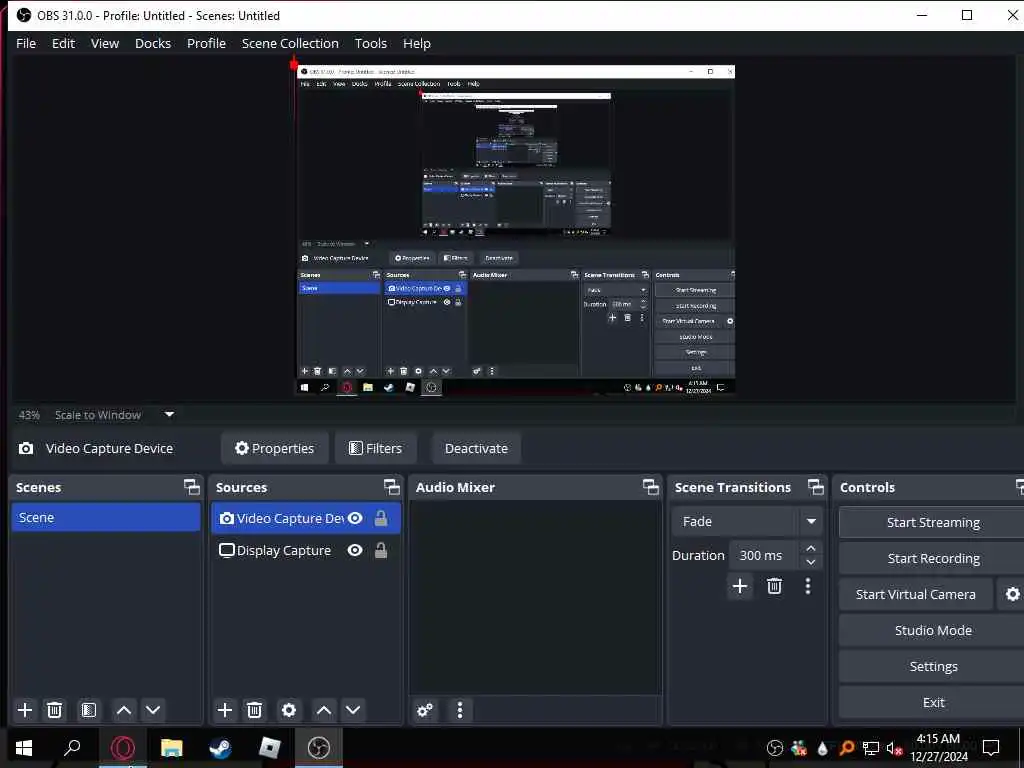The height and width of the screenshot is (768, 1024).
Task: Add a new source with the plus icon
Action: coord(225,710)
